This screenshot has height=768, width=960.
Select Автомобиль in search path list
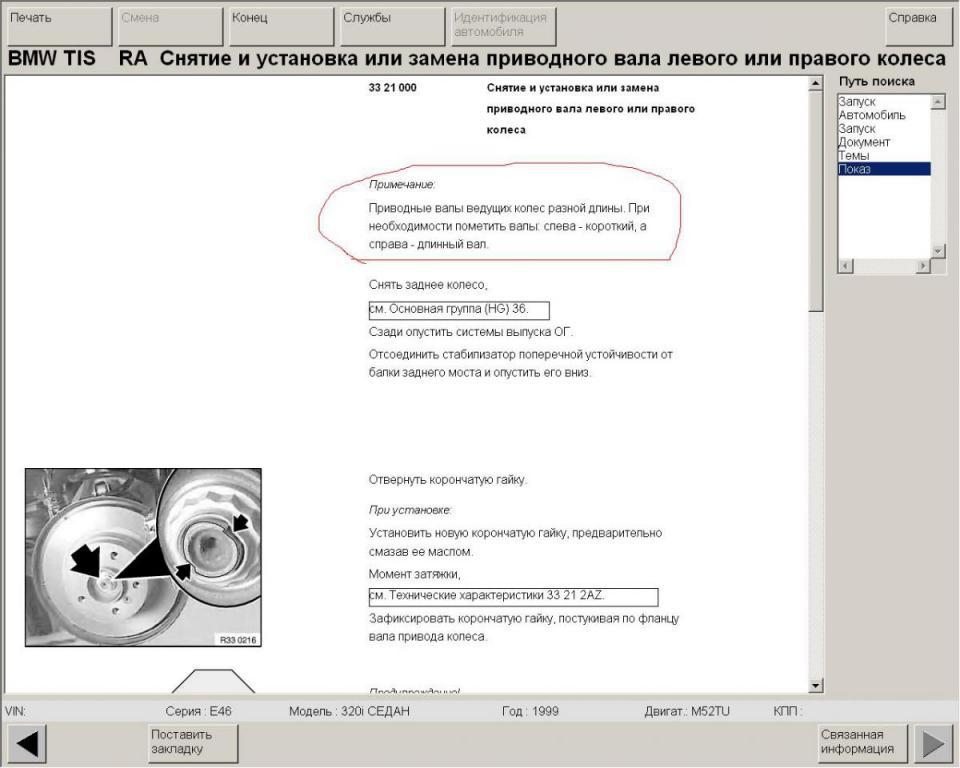tap(872, 115)
